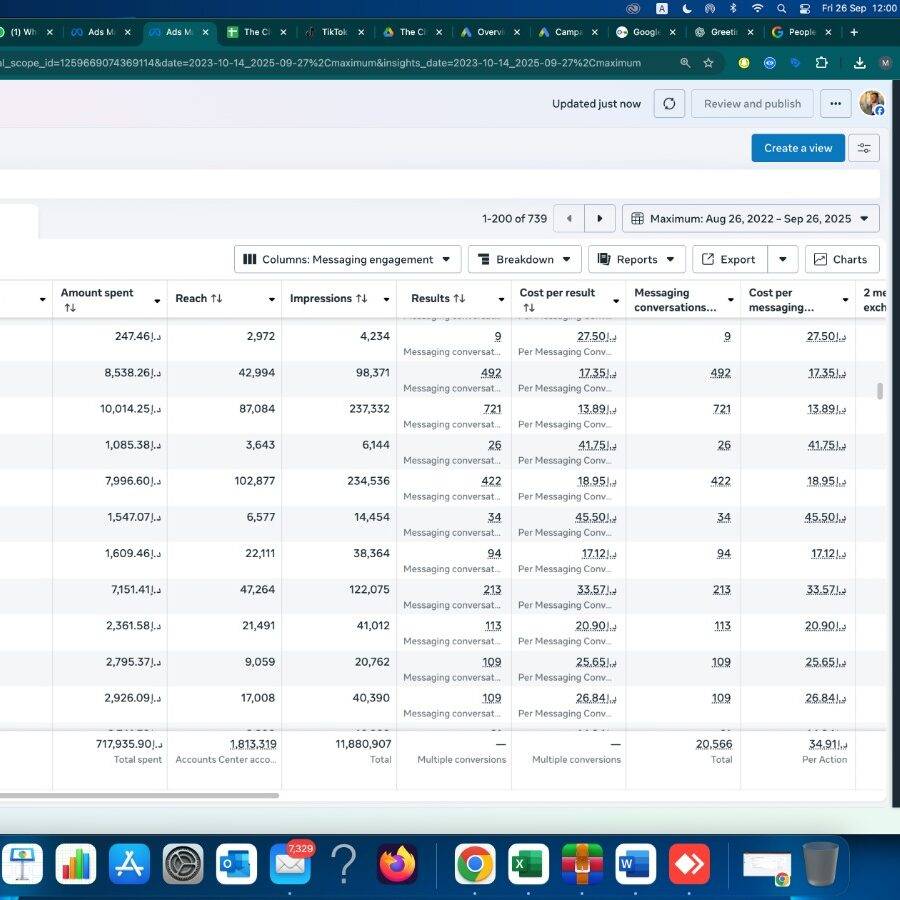Go to next page of results
This screenshot has height=900, width=900.
(599, 218)
